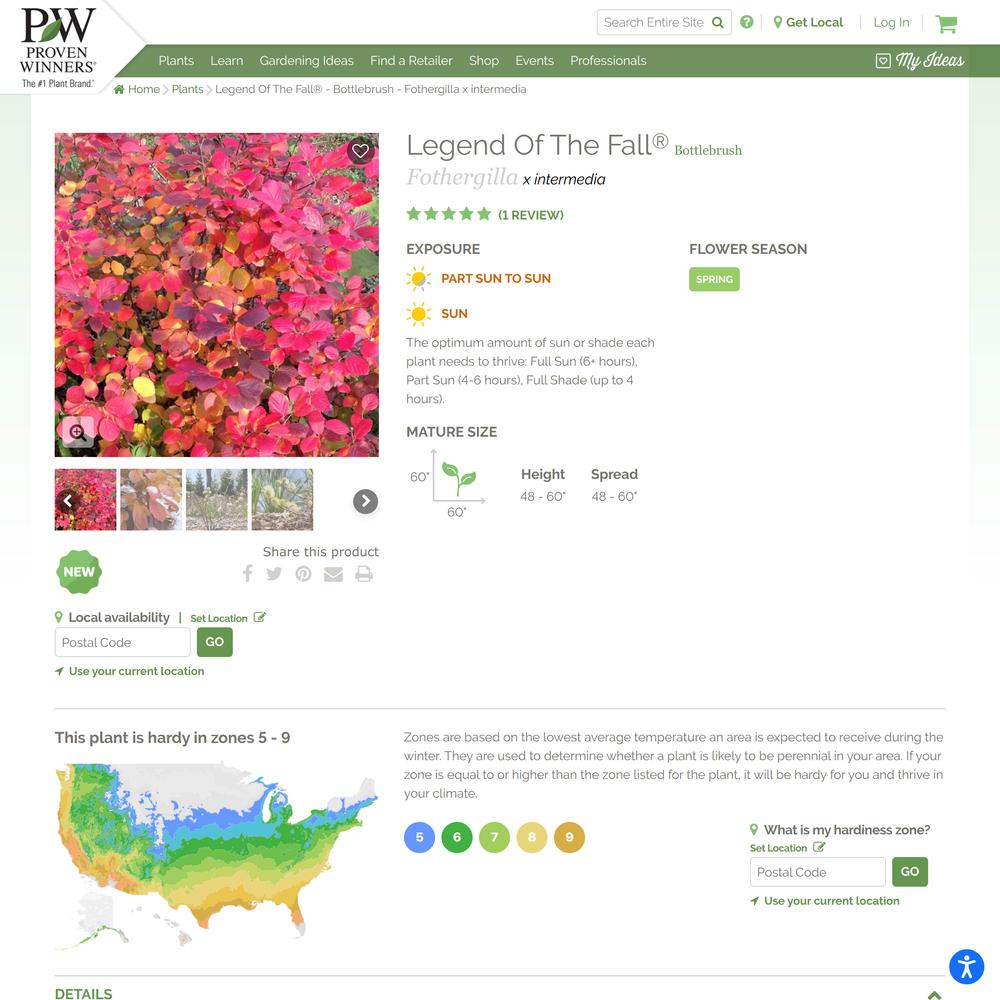Screen dimensions: 1000x1000
Task: Email this product via envelope icon
Action: click(x=334, y=575)
